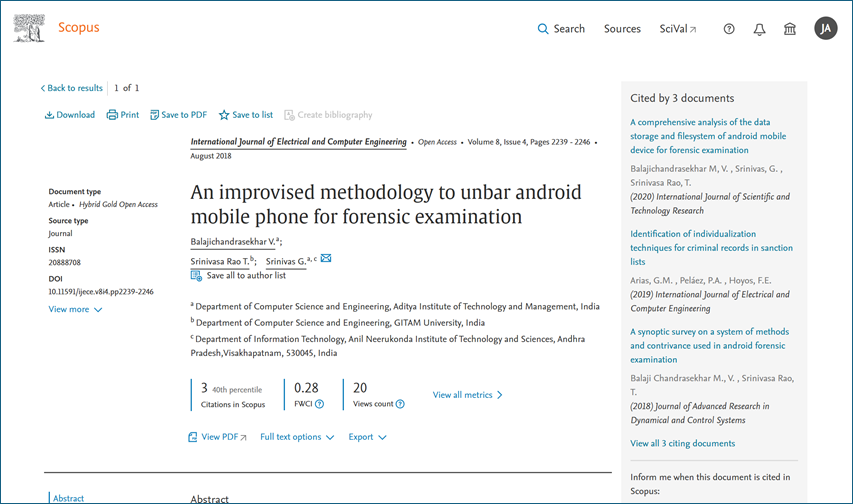Click the institution building icon

pyautogui.click(x=790, y=29)
